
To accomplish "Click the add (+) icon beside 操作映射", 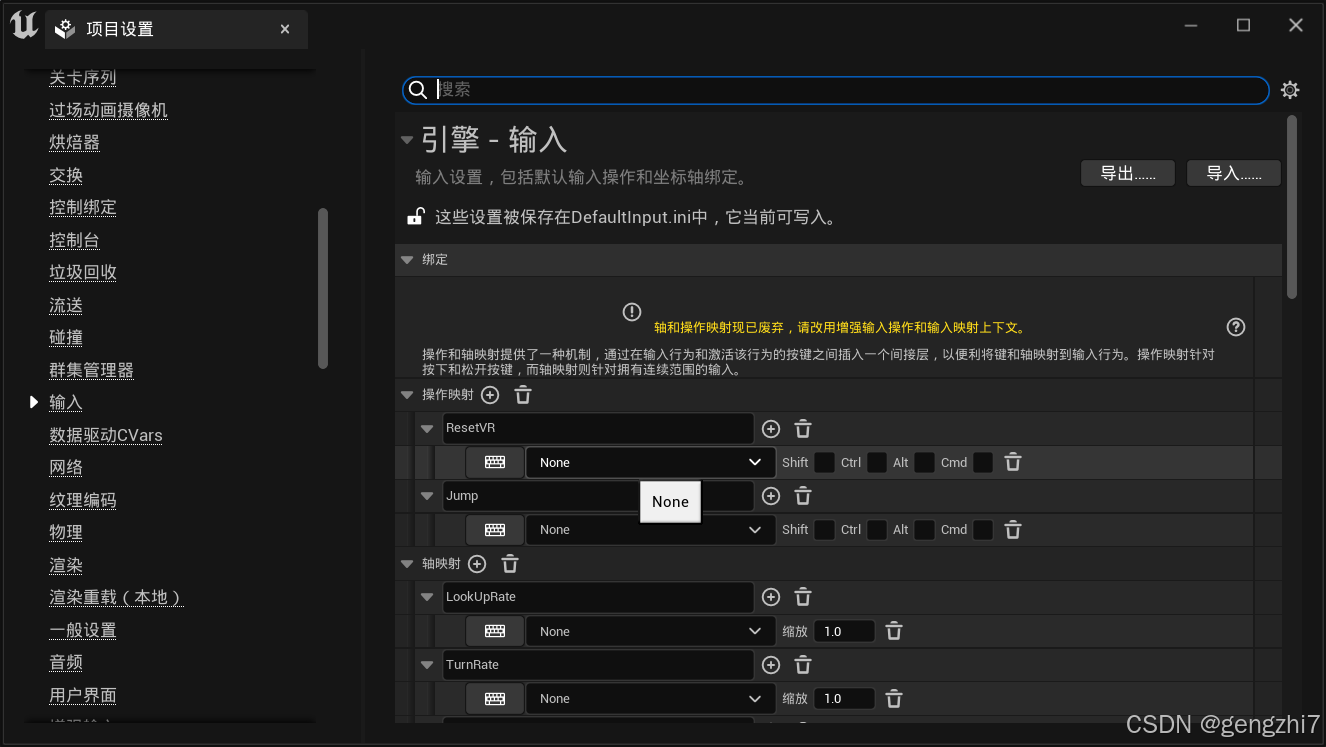I will click(x=489, y=394).
